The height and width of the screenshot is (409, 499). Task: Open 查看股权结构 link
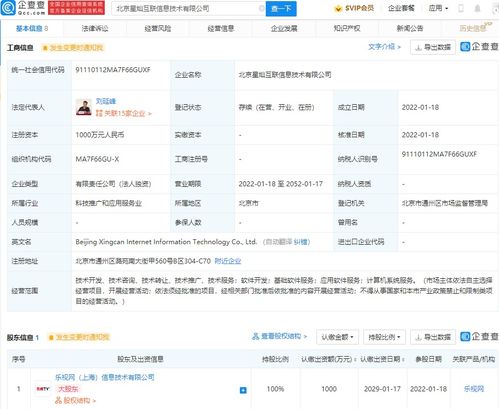tap(279, 337)
